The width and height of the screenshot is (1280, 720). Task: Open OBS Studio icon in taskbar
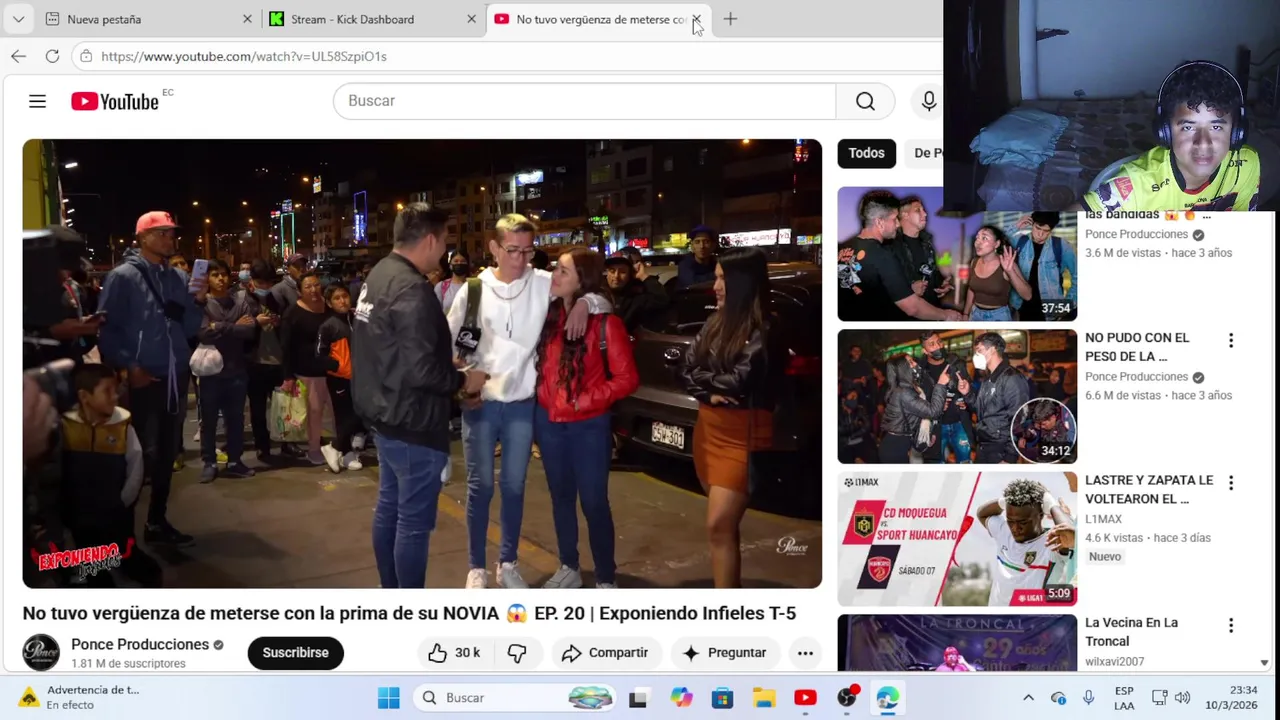point(847,698)
